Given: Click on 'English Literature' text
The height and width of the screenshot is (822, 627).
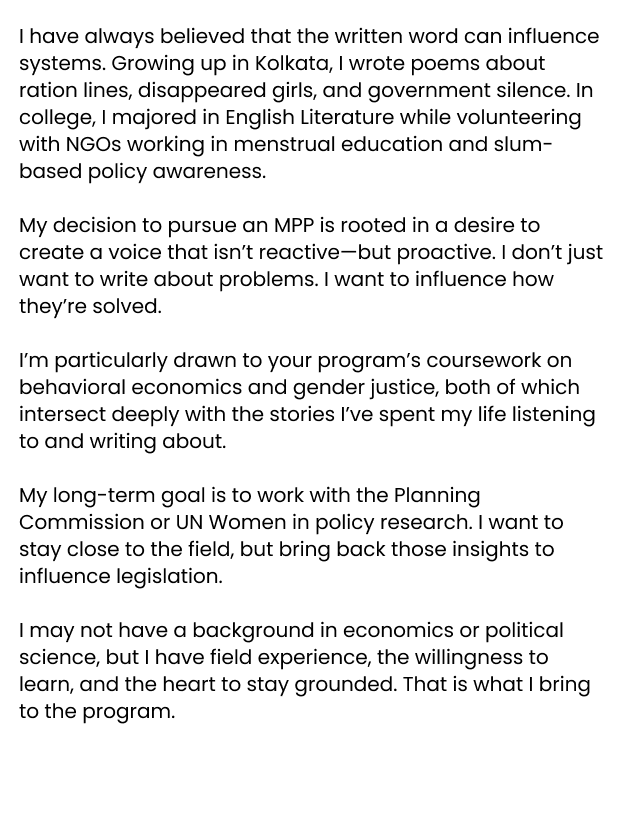Looking at the screenshot, I should click(309, 118).
